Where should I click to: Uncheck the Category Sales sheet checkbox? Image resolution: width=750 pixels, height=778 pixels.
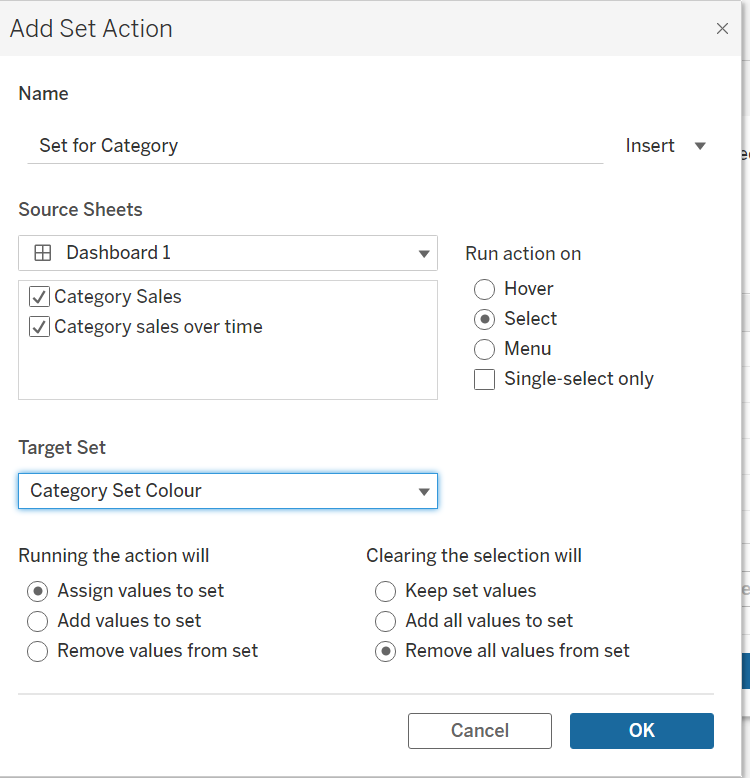39,297
